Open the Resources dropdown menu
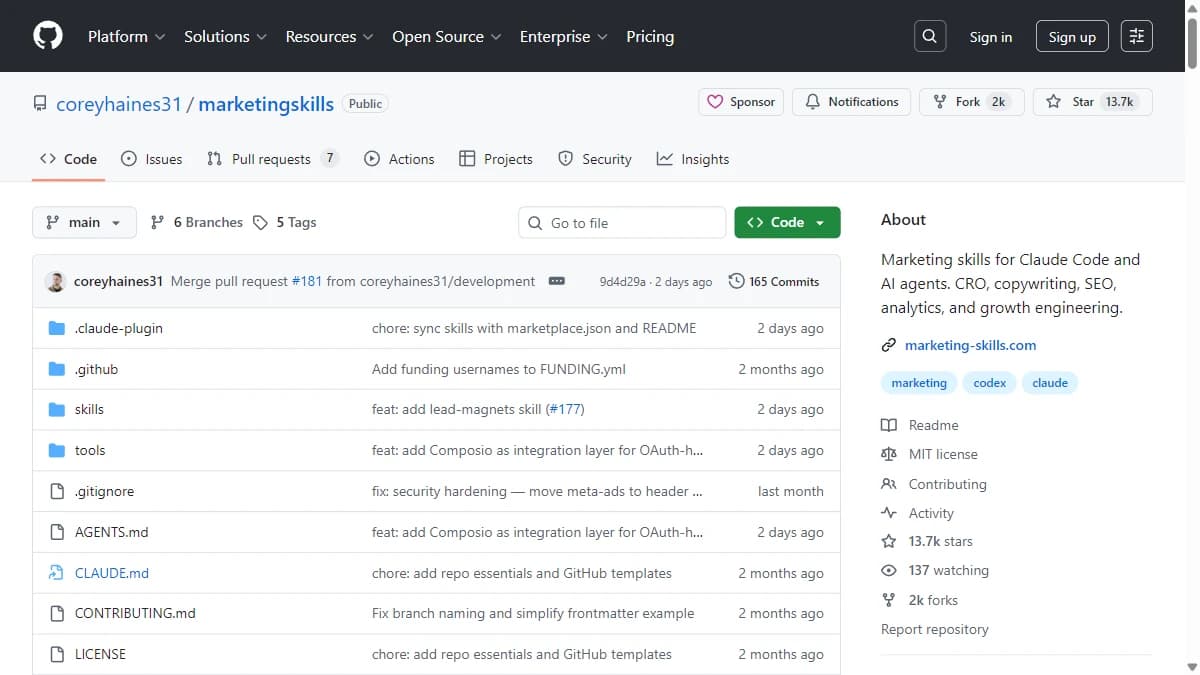This screenshot has width=1200, height=675. [329, 36]
